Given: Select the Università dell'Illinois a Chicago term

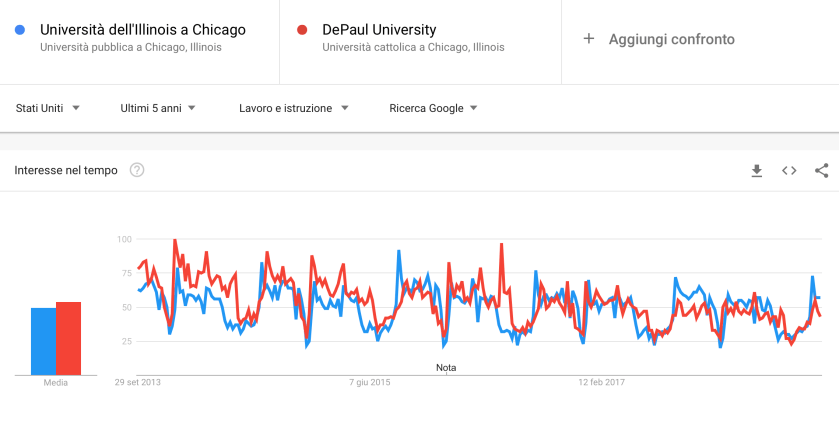Looking at the screenshot, I should point(143,30).
